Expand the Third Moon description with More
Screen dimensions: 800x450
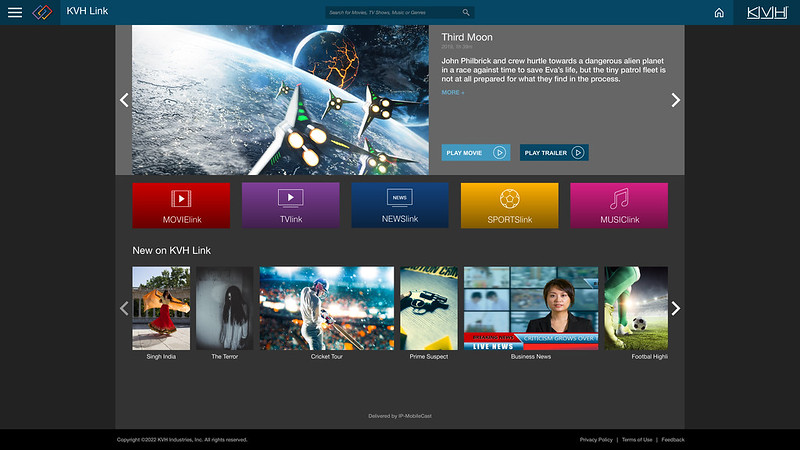[453, 93]
